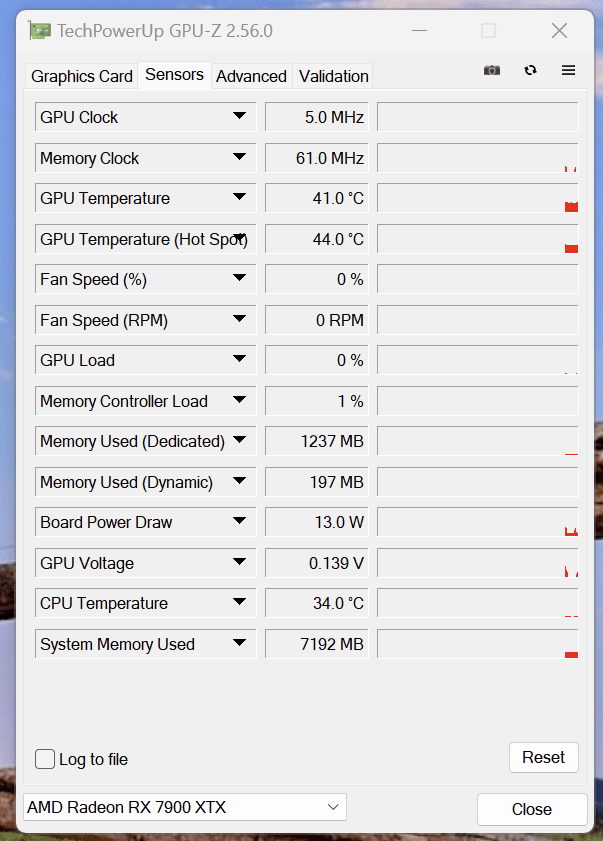Image resolution: width=603 pixels, height=841 pixels.
Task: Click the System Memory Used history graph
Action: [x=478, y=644]
